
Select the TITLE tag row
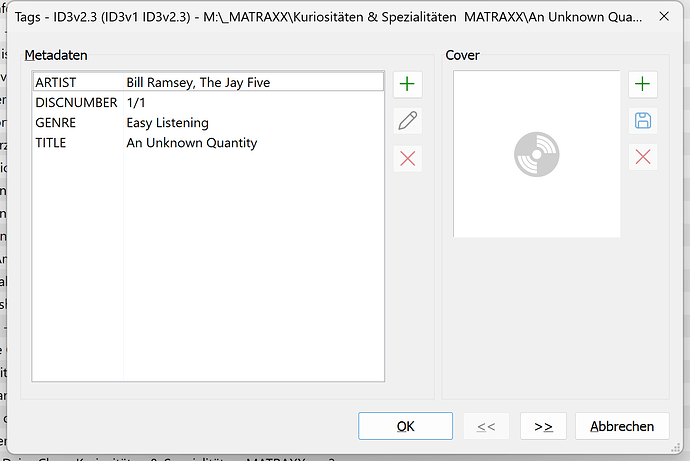click(208, 143)
